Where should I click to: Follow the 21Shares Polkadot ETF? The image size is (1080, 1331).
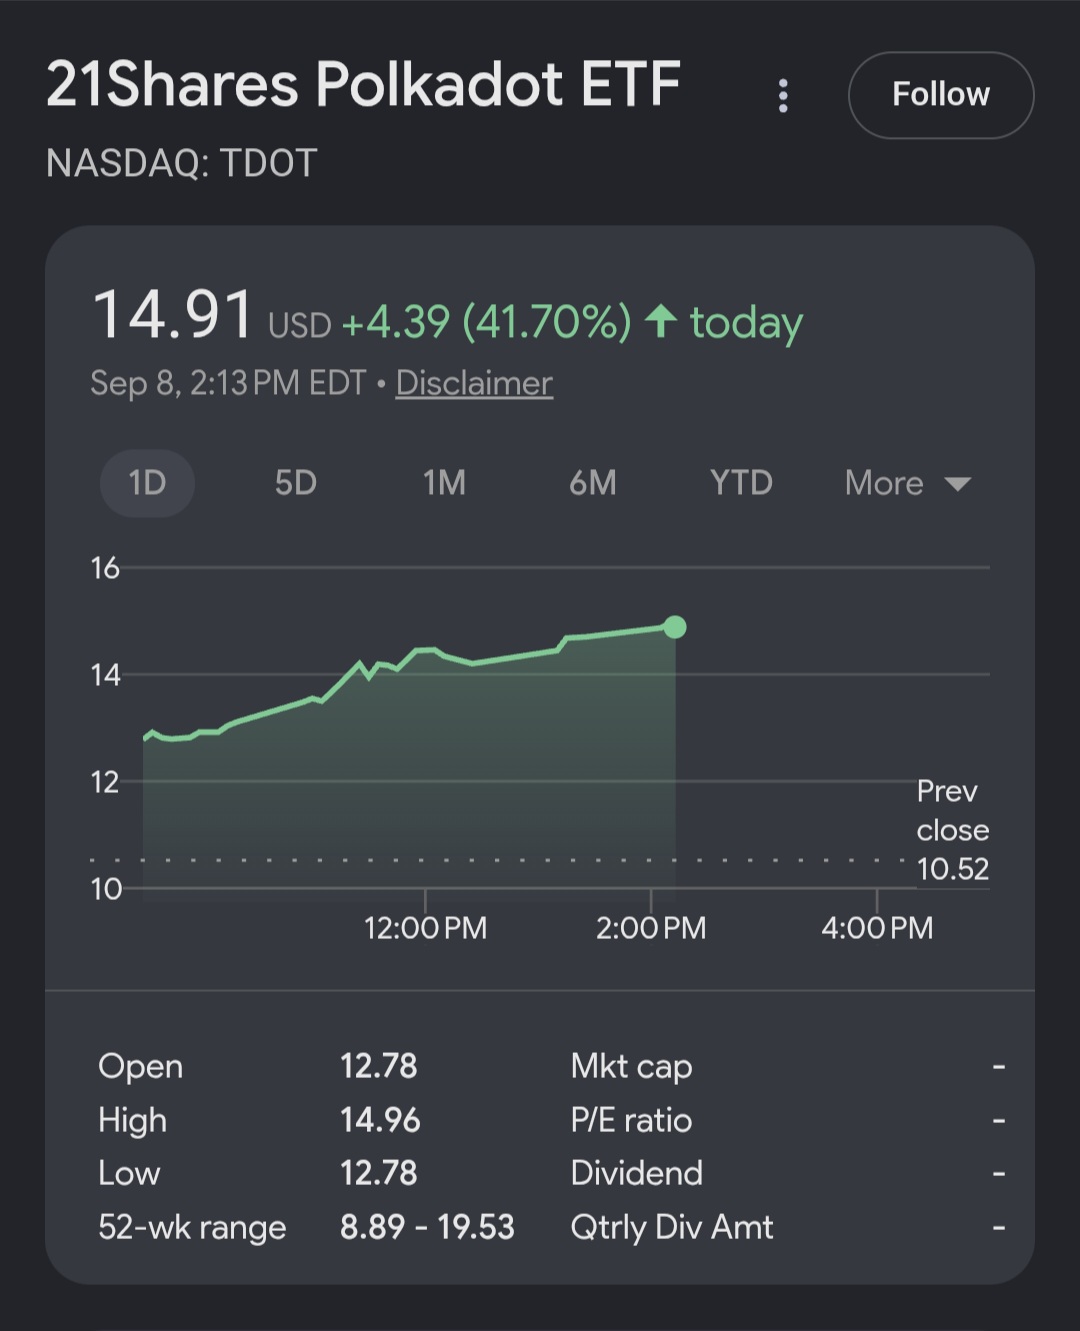(x=941, y=95)
